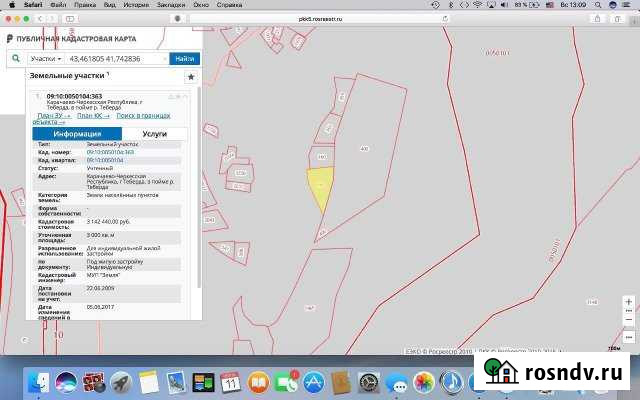Click the coordinates search input field
640x400 pixels.
[x=119, y=59]
